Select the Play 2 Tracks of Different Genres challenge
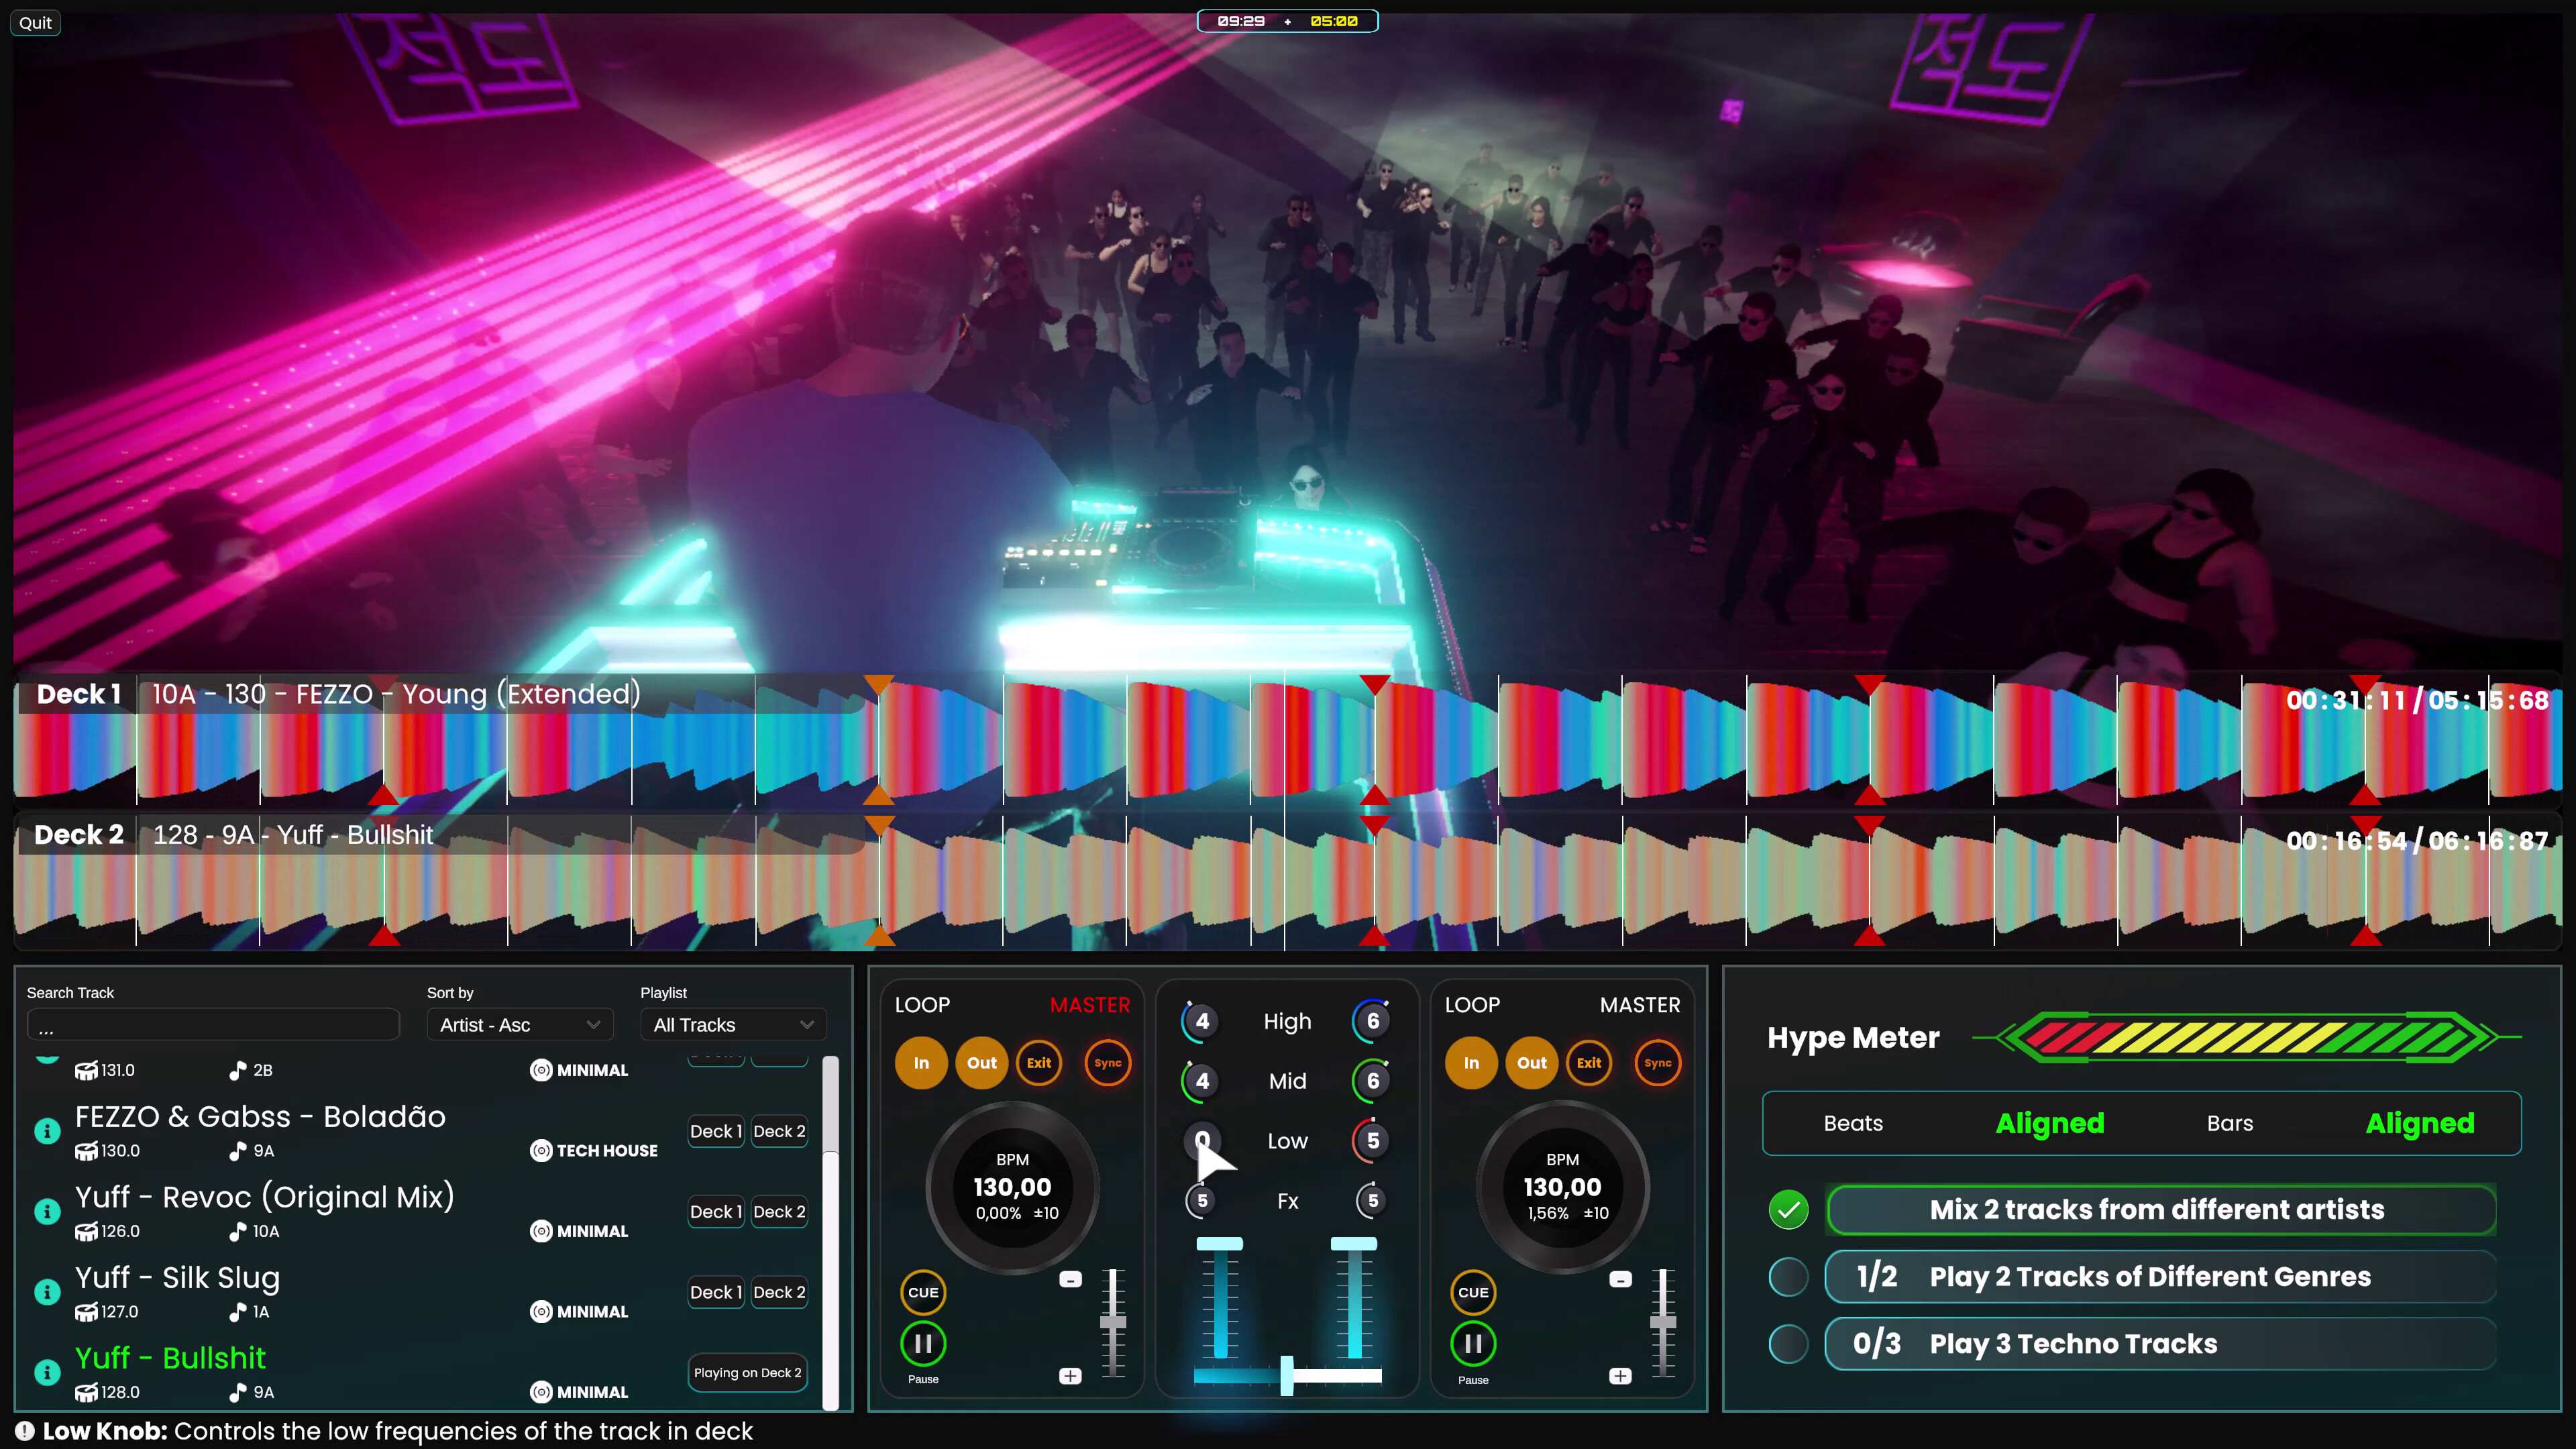Image resolution: width=2576 pixels, height=1449 pixels. coord(2160,1277)
